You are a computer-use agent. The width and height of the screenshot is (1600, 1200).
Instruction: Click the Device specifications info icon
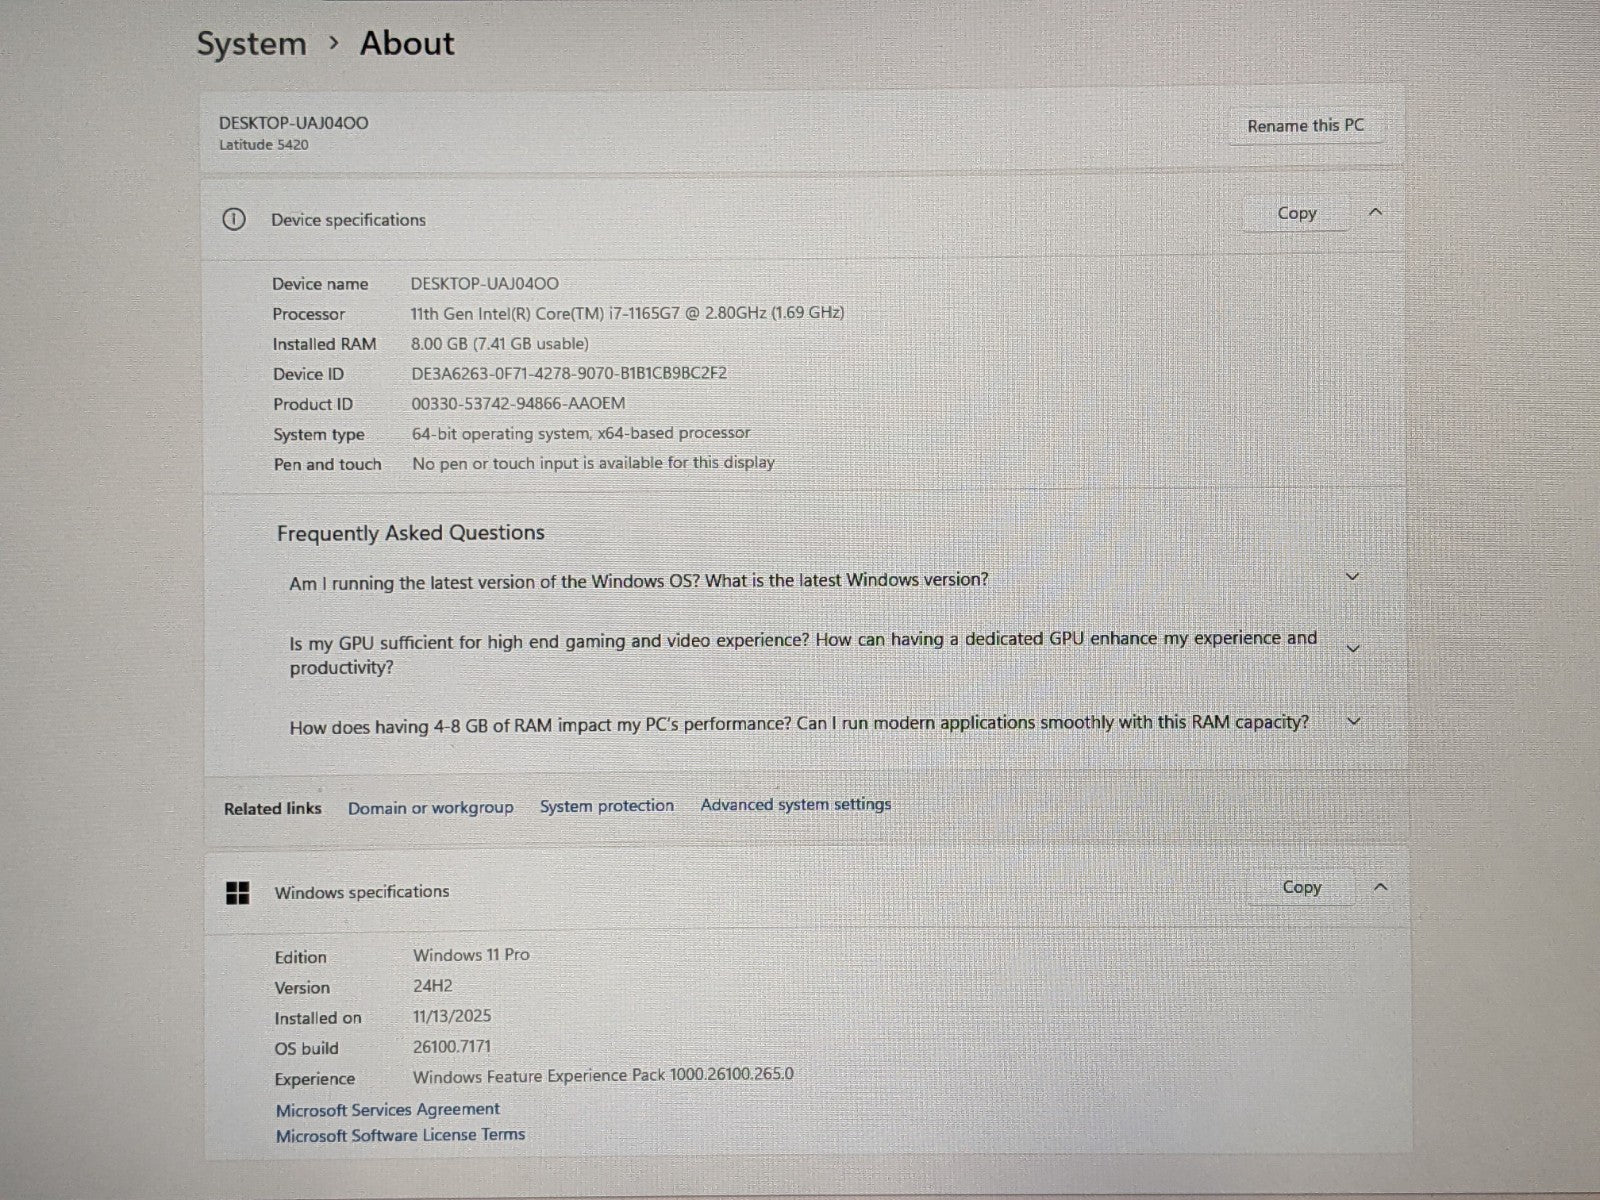[x=233, y=219]
